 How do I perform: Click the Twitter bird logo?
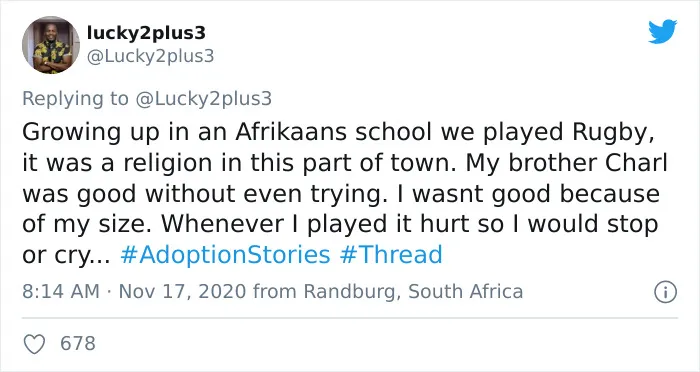(662, 31)
